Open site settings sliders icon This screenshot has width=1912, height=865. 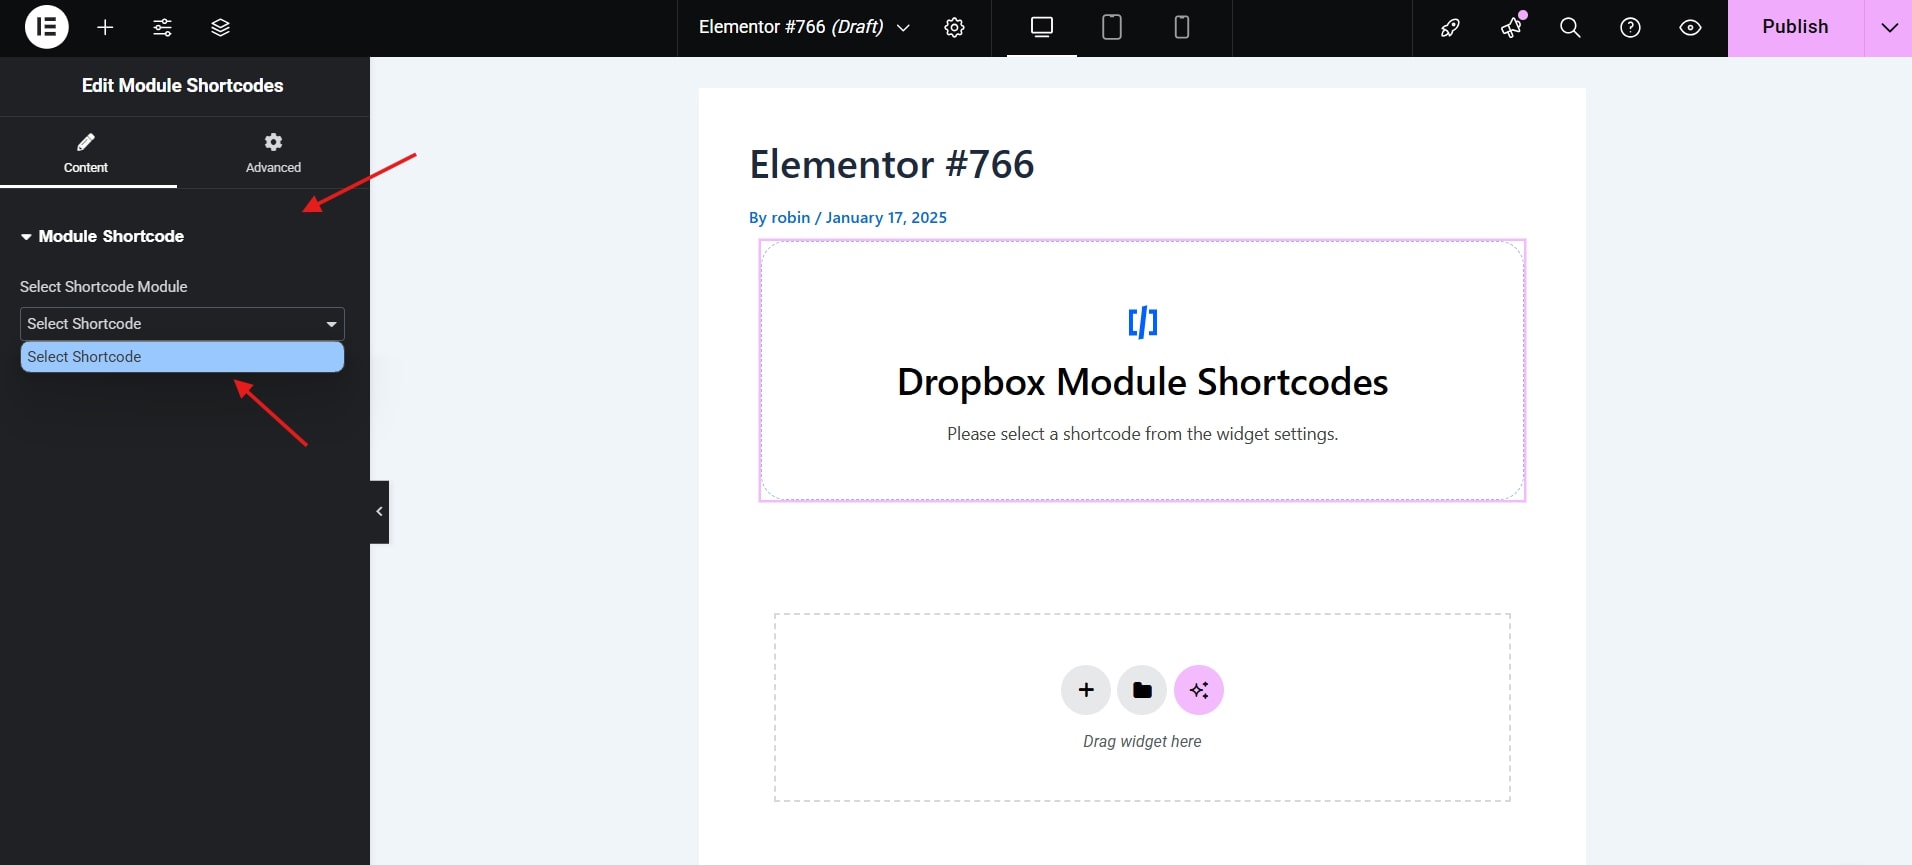pyautogui.click(x=162, y=28)
